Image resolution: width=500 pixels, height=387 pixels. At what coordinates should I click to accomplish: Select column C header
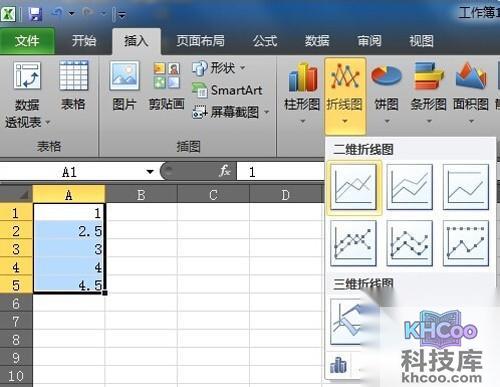click(x=213, y=195)
